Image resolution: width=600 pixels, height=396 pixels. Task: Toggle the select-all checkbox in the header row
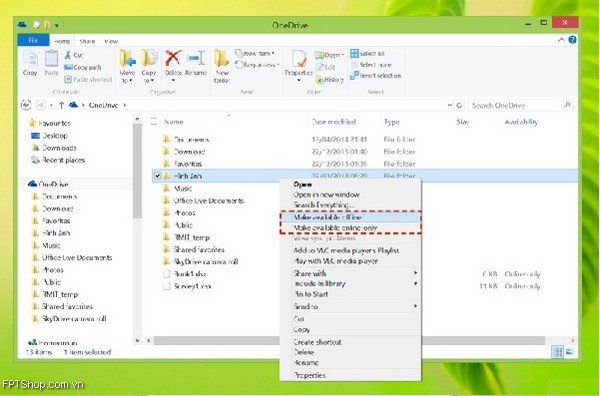(x=153, y=122)
